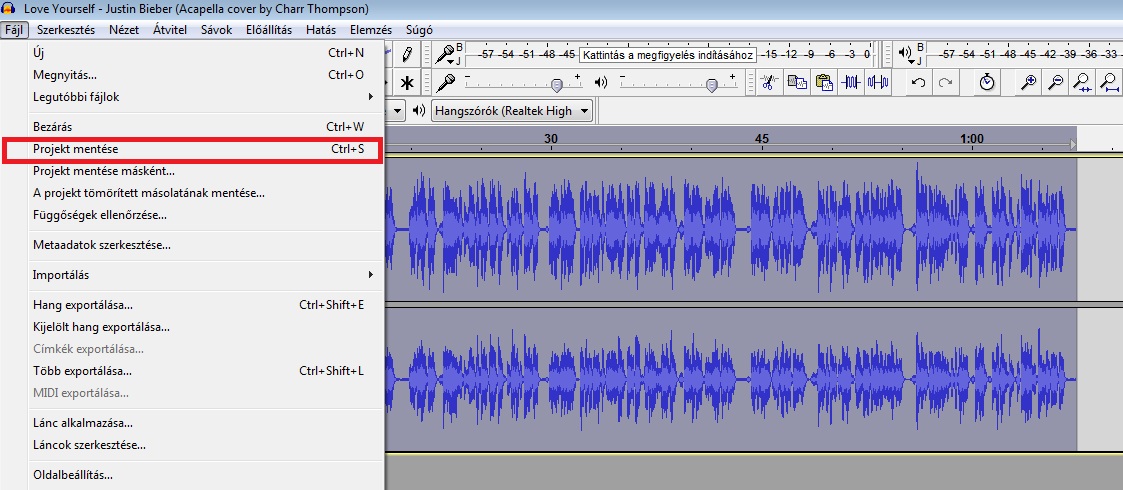
Task: Click the microphone icon beside recording volume slider
Action: pyautogui.click(x=447, y=82)
